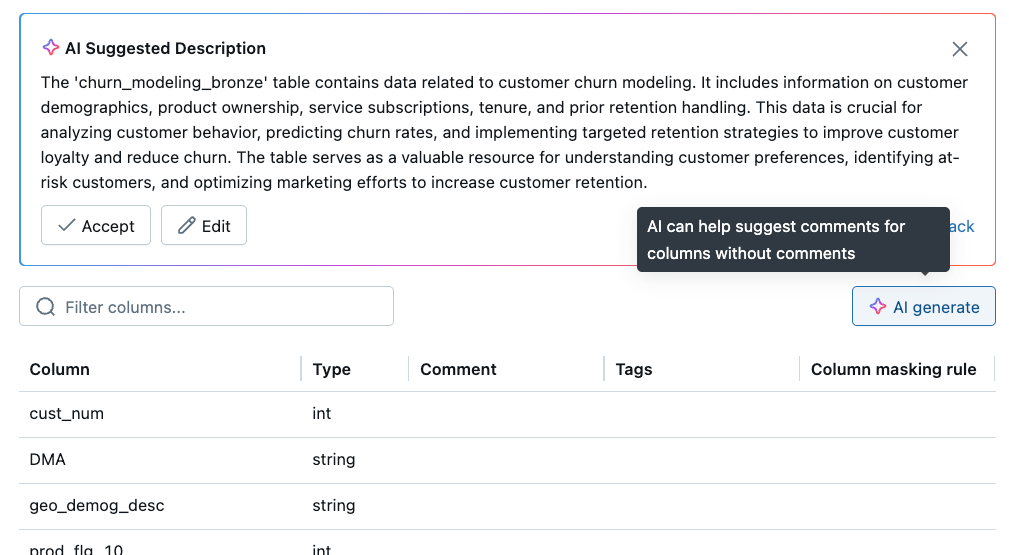Click the Type column header
Image resolution: width=1009 pixels, height=555 pixels.
tap(331, 369)
